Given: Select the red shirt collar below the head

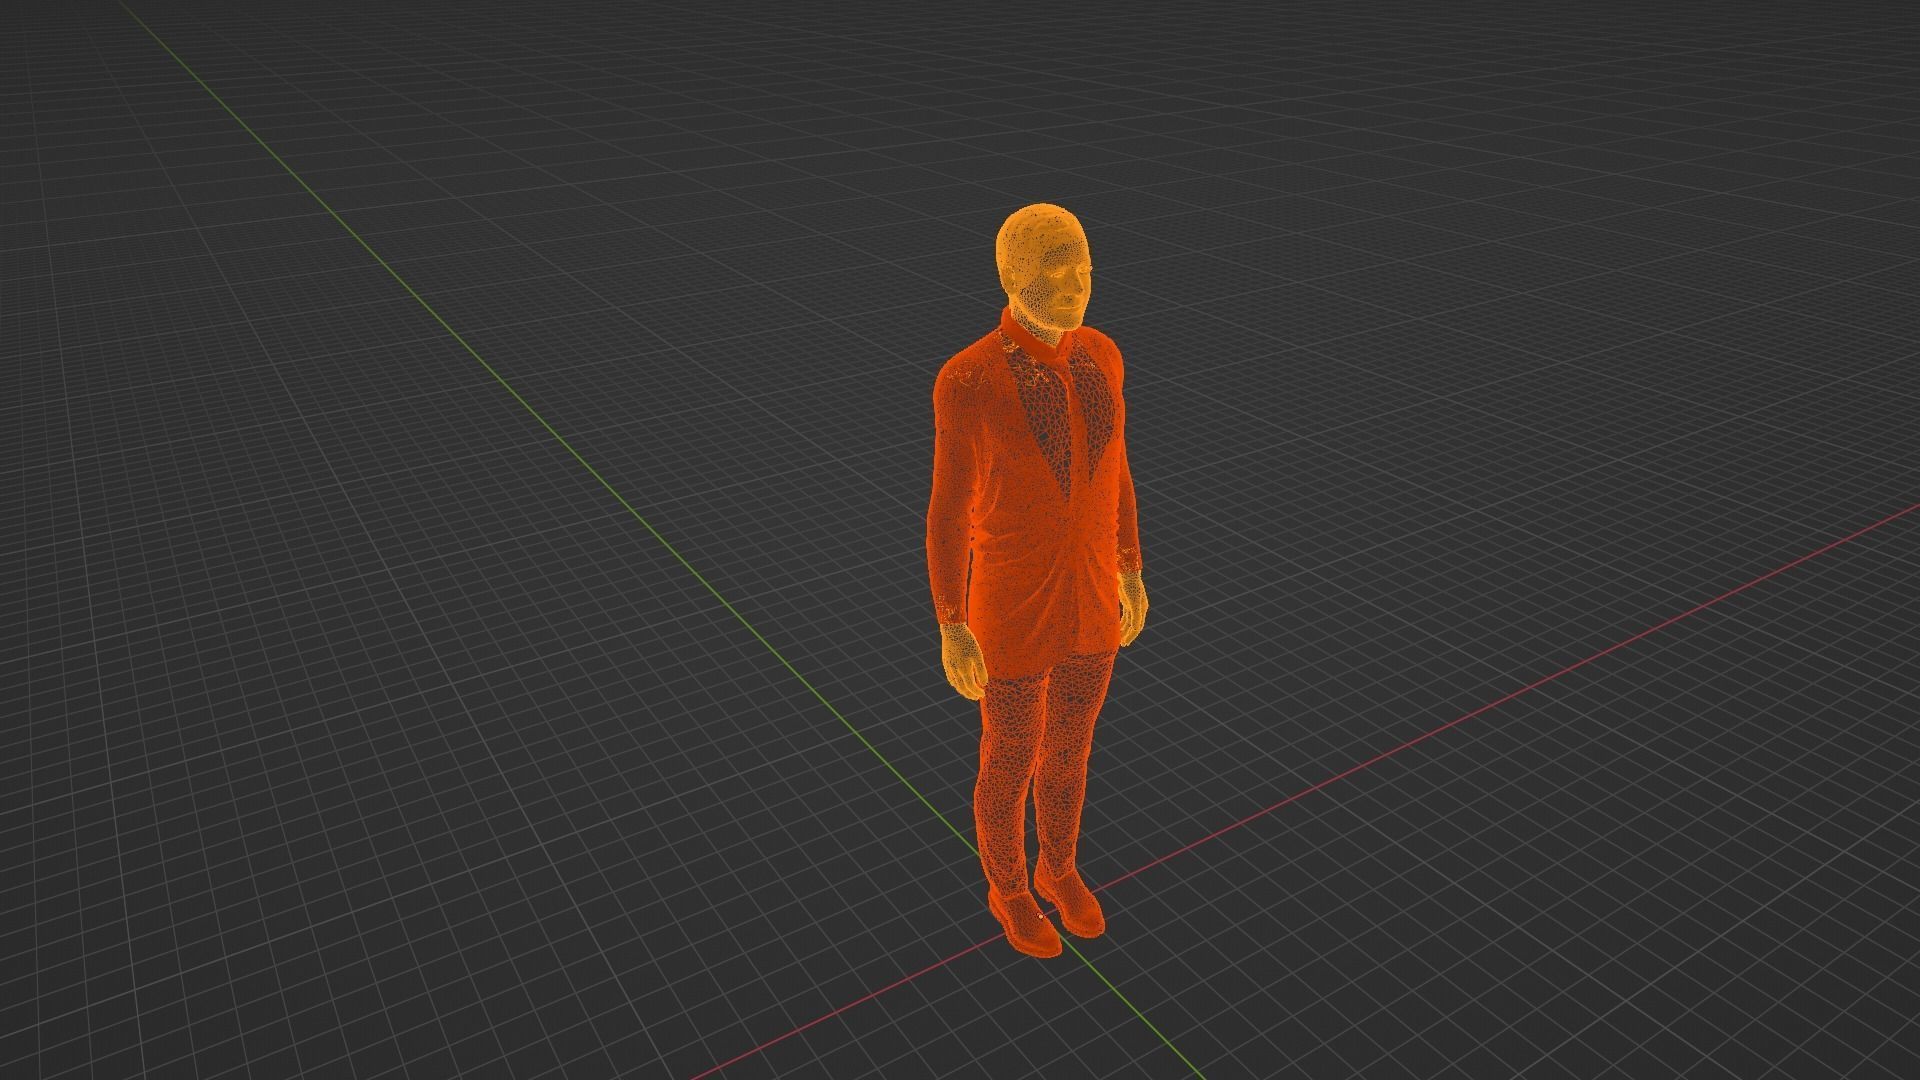Looking at the screenshot, I should (1035, 335).
